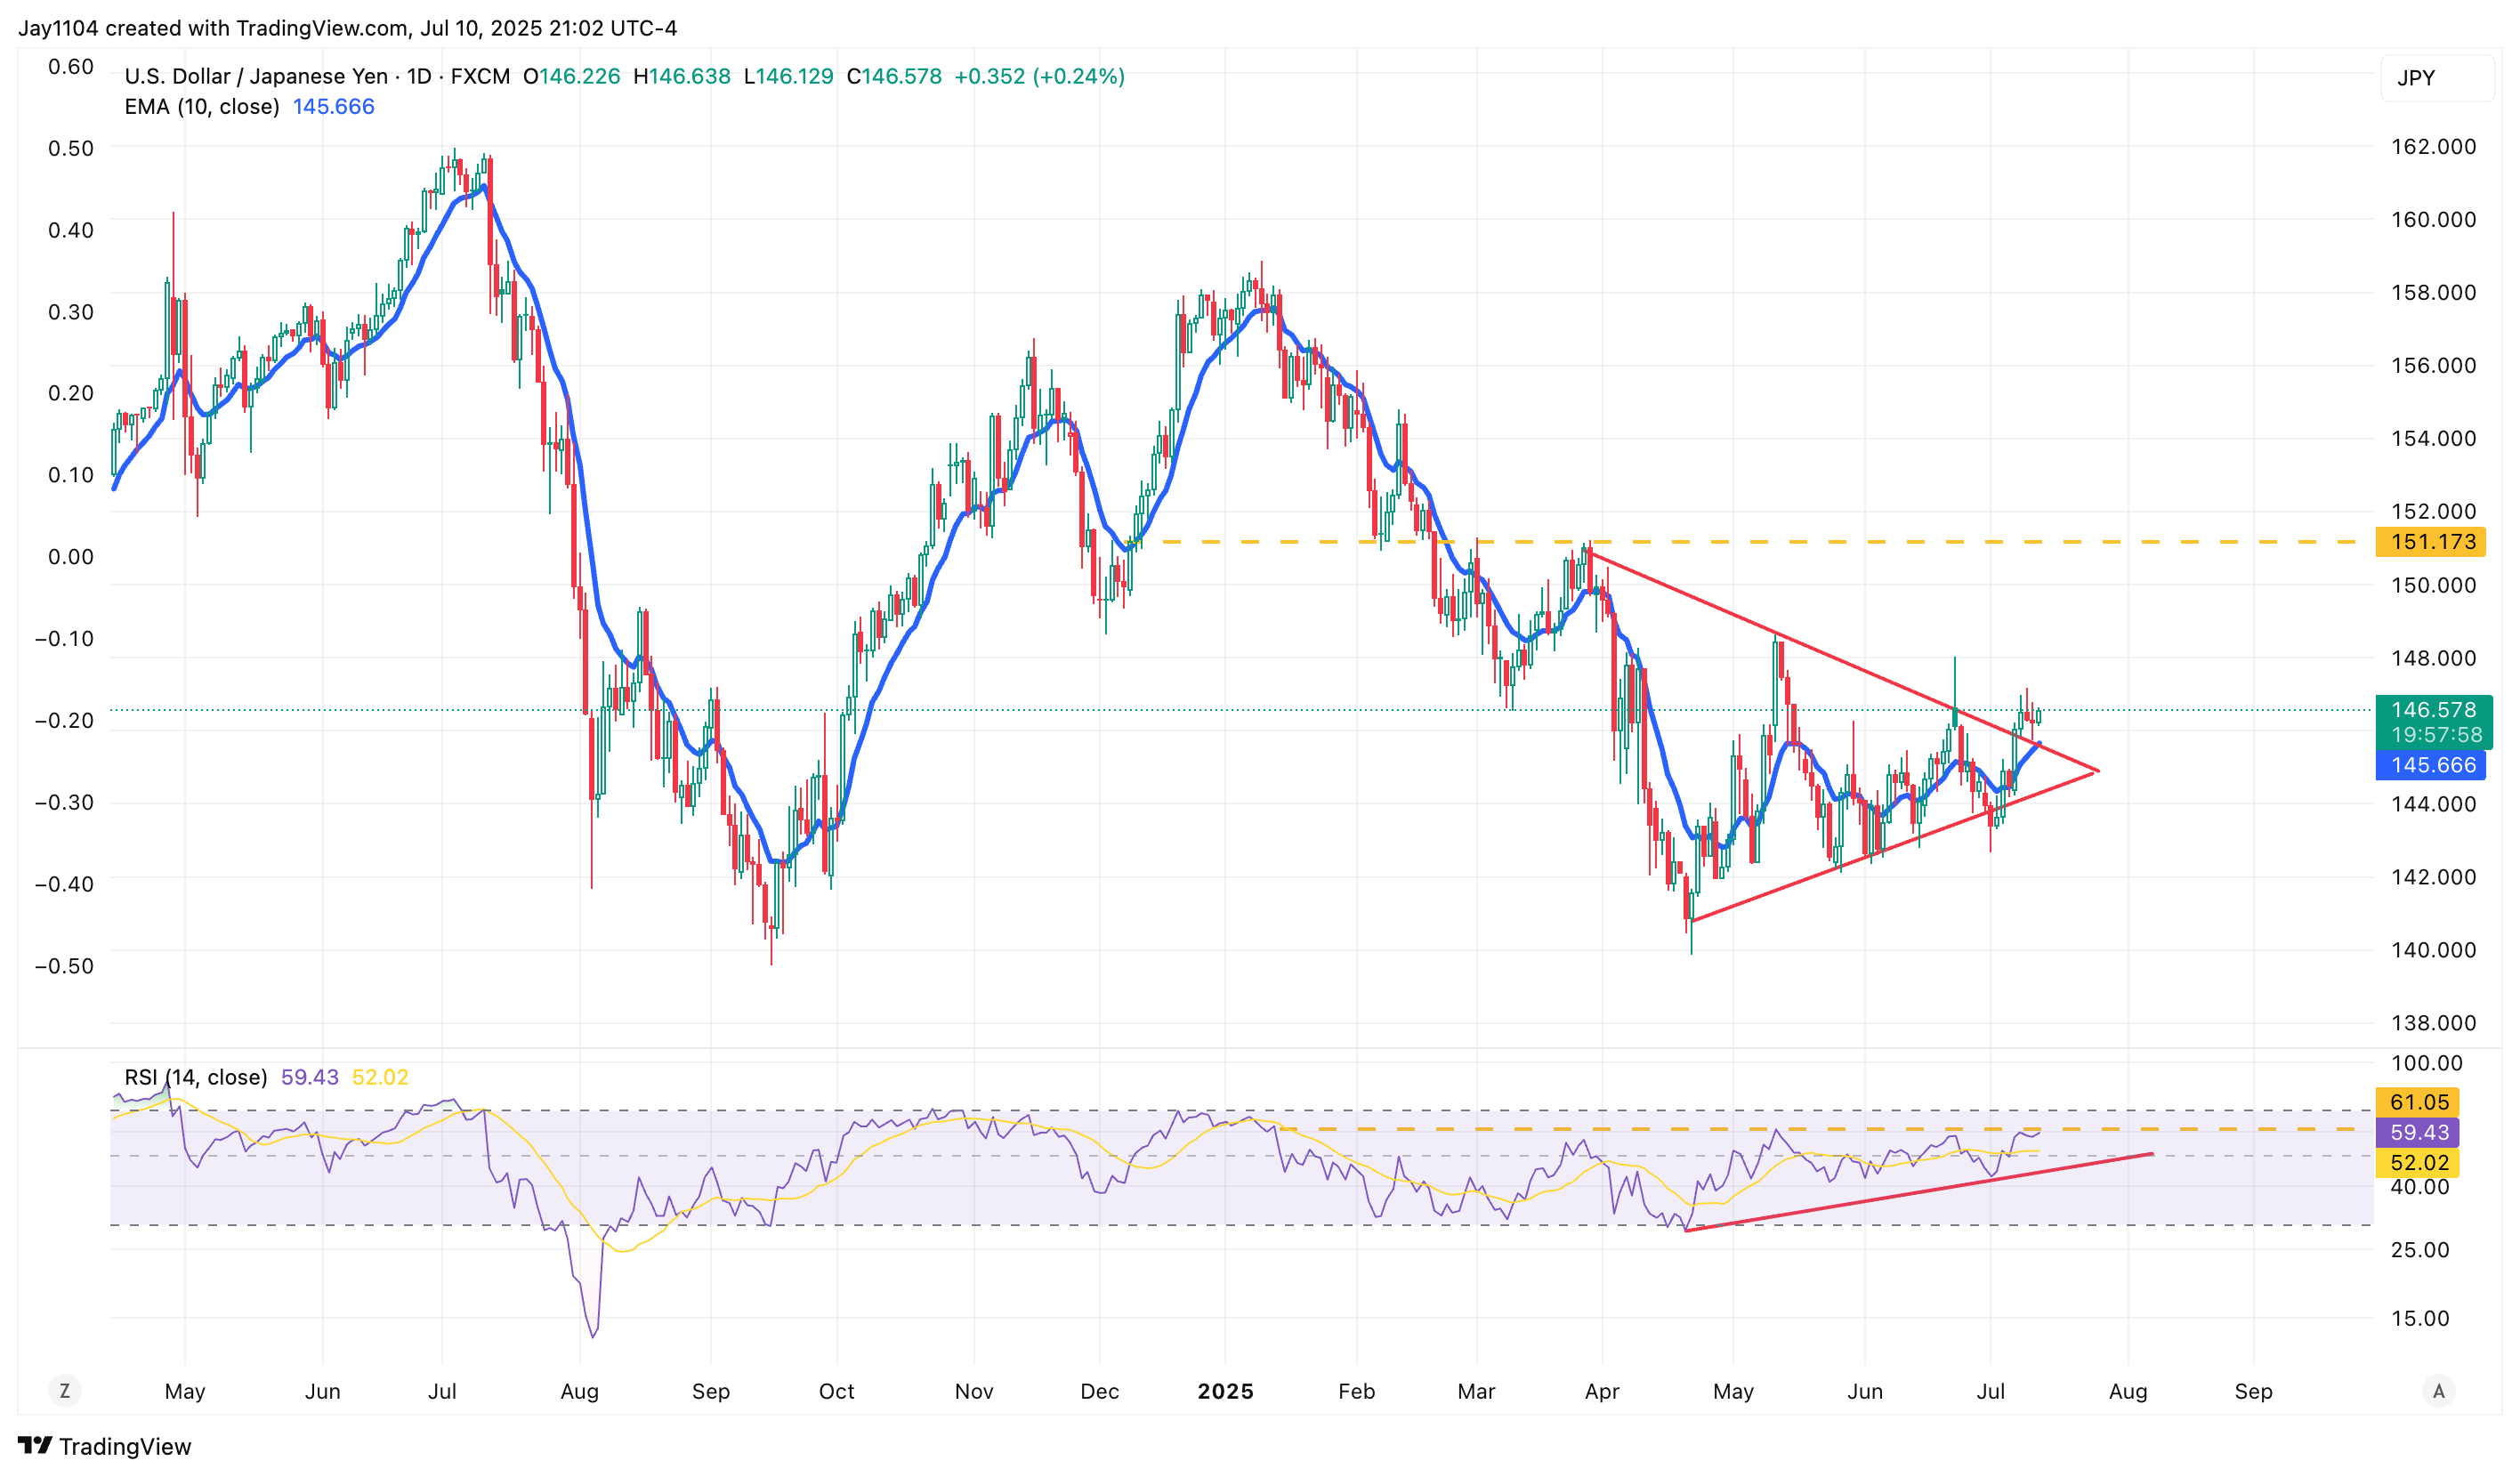Click the purple 59.43 RSI axis label
The height and width of the screenshot is (1477, 2520).
click(x=2418, y=1132)
